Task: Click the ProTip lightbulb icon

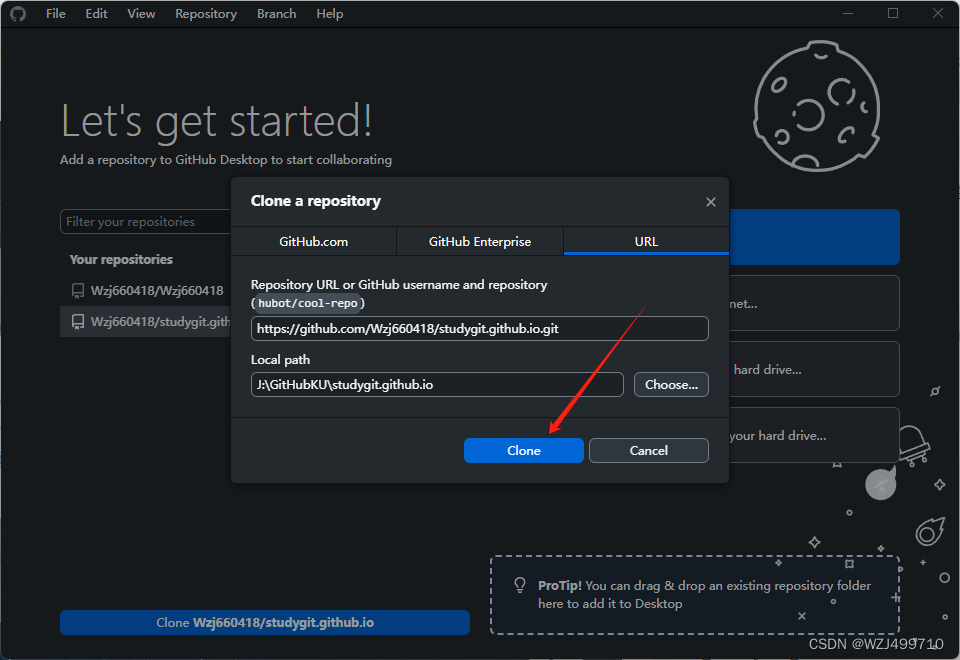Action: click(x=520, y=585)
